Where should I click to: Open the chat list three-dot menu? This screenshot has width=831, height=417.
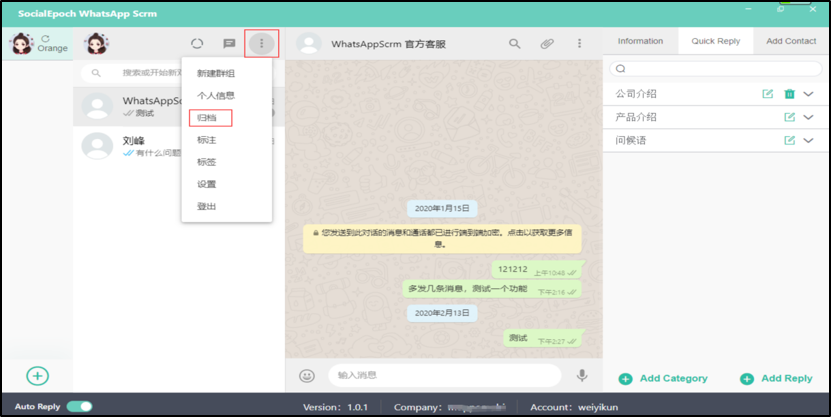[261, 43]
